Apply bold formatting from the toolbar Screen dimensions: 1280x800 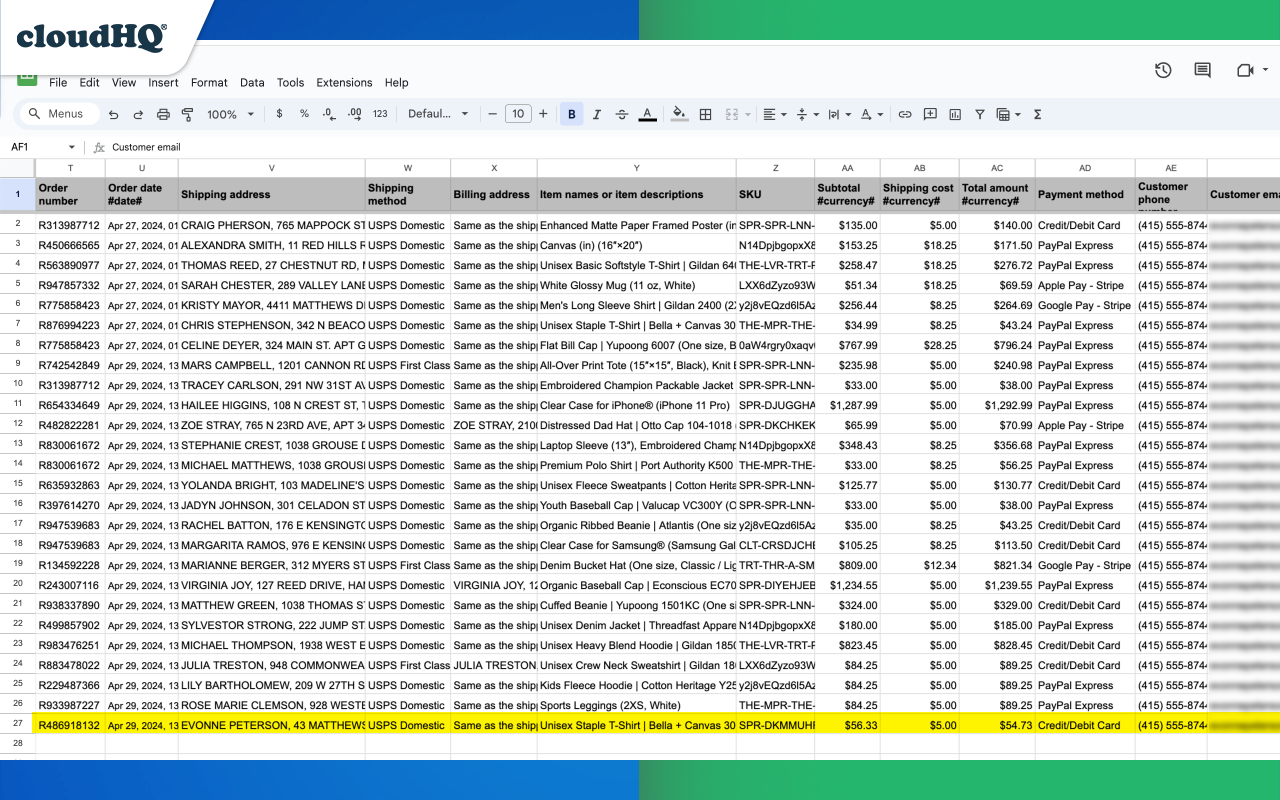571,114
